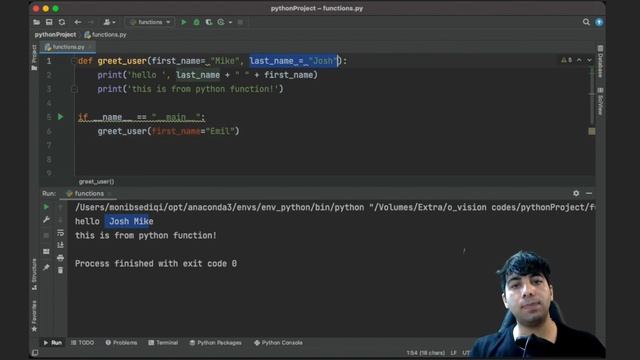Toggle the SciView tool window
The height and width of the screenshot is (360, 640).
pos(600,101)
